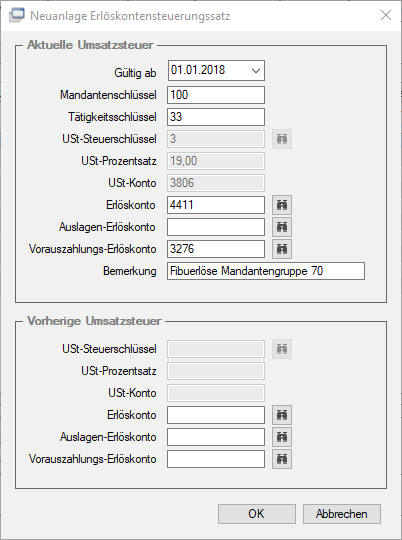
Task: Cancel using the Abbrechen button
Action: 342,514
